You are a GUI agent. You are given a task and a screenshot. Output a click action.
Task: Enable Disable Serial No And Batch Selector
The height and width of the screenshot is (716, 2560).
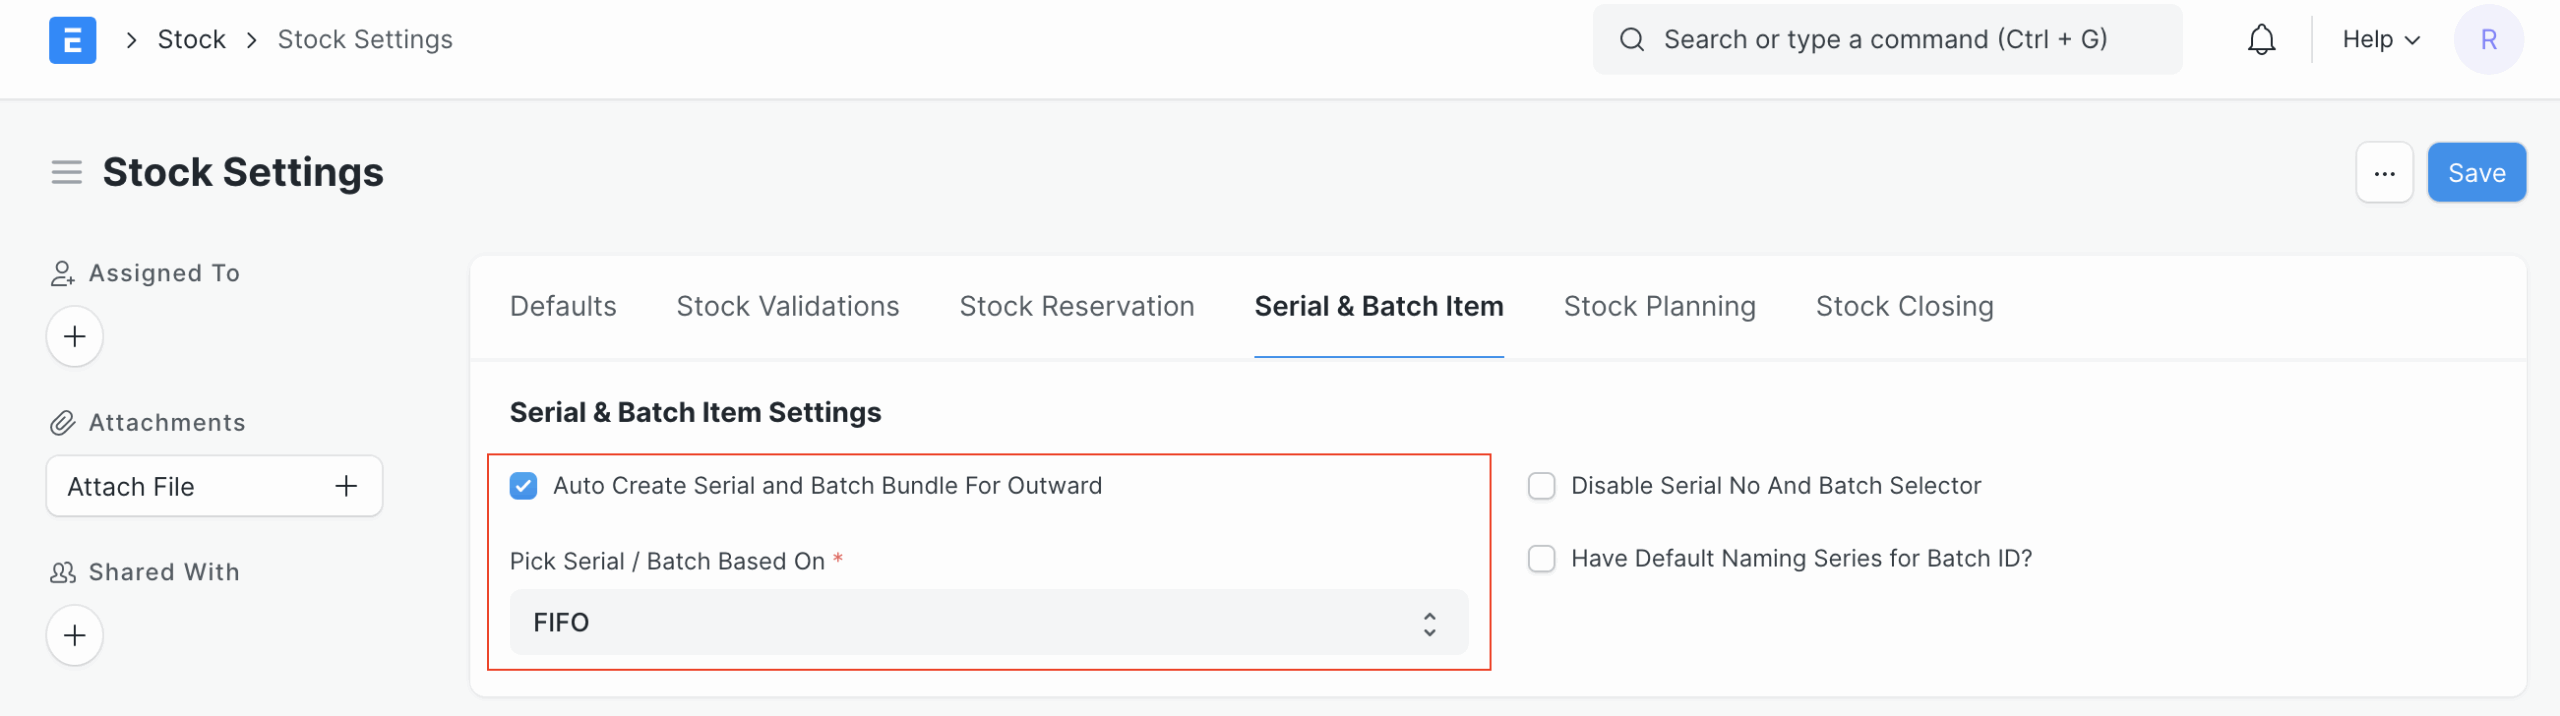(x=1541, y=486)
